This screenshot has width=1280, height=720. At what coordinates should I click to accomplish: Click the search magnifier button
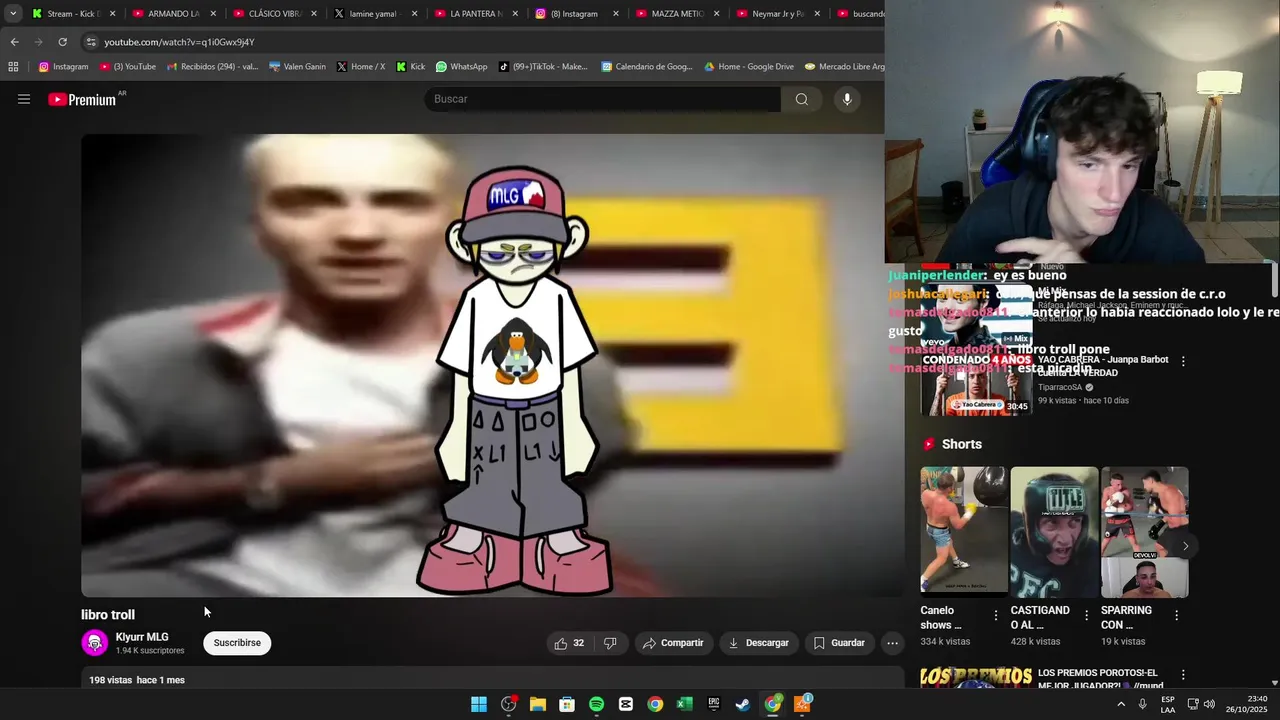coord(802,99)
